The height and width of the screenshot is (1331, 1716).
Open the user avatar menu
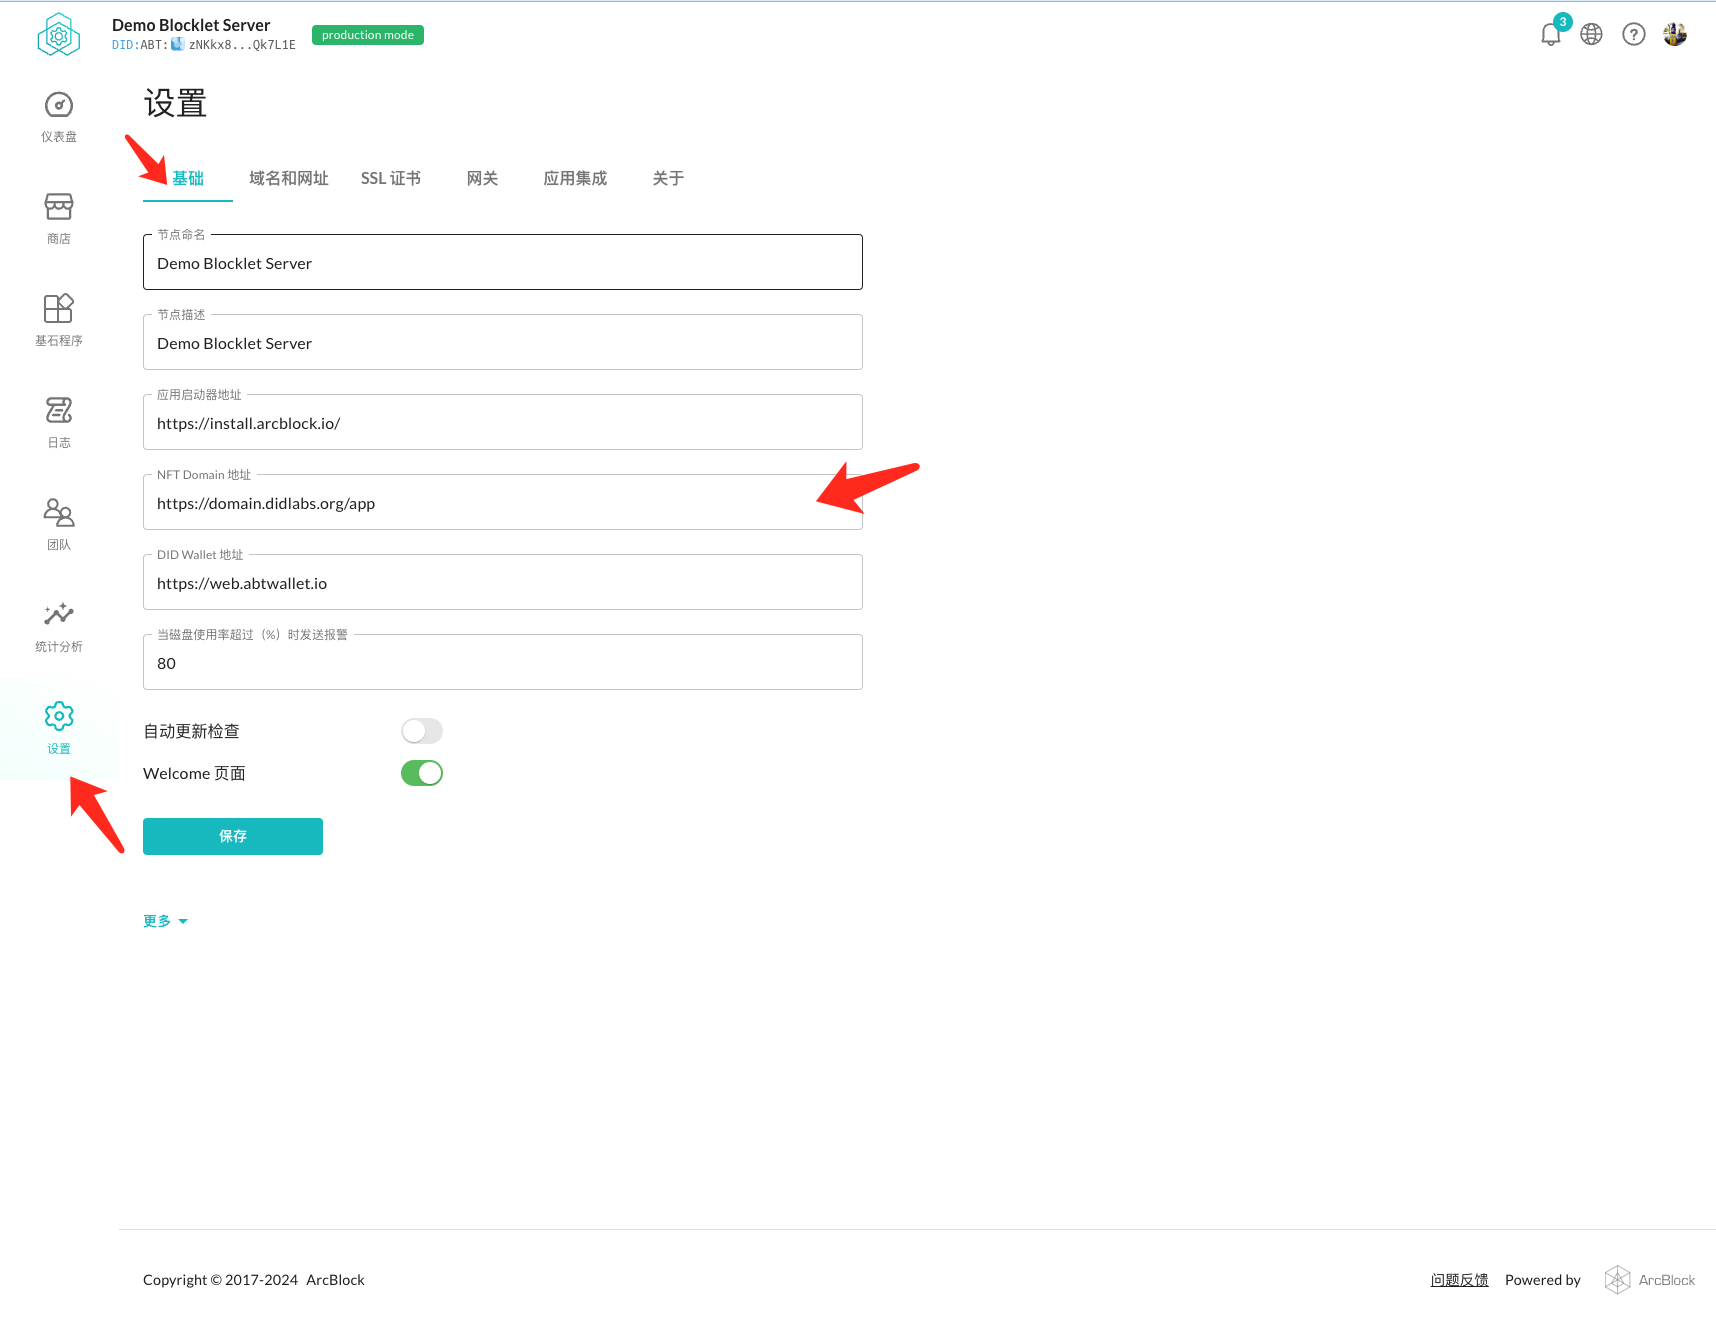pyautogui.click(x=1675, y=35)
